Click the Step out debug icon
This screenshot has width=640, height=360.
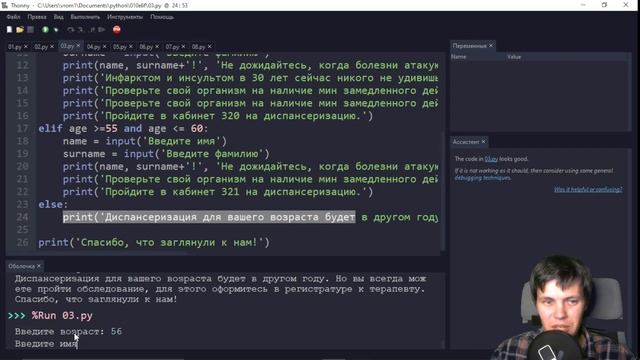(x=91, y=29)
